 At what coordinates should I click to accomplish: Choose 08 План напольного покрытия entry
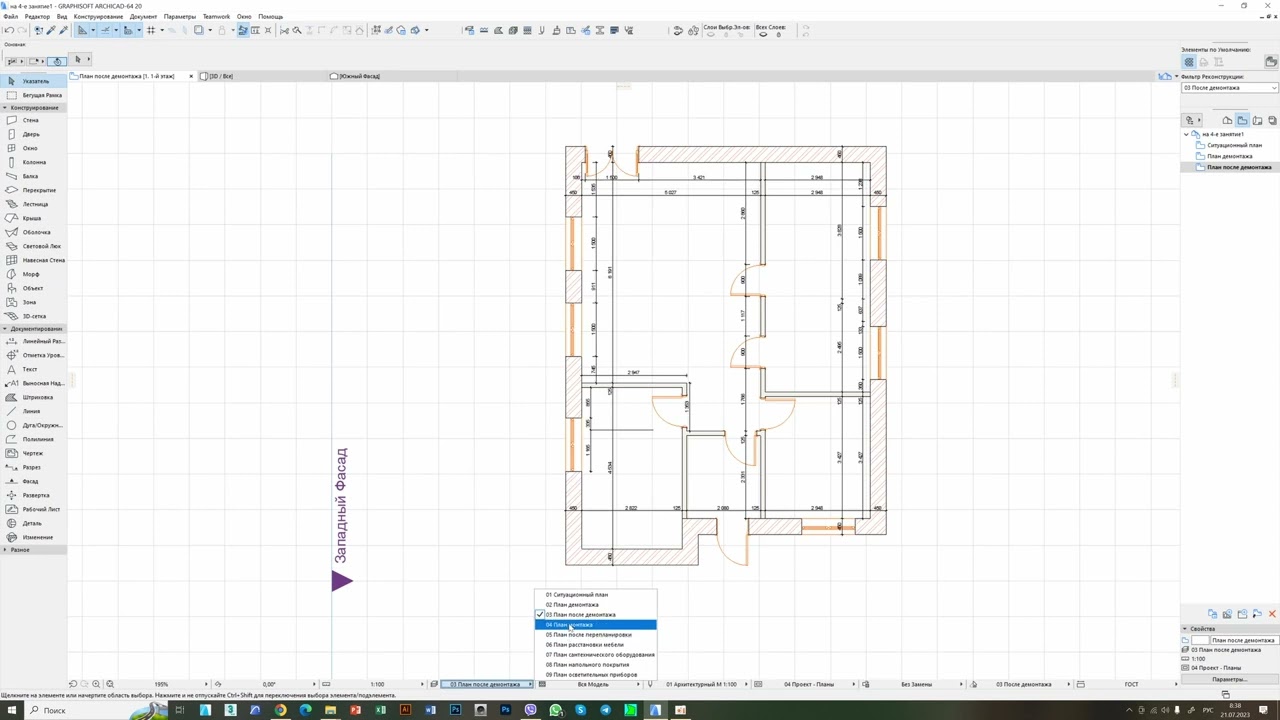595,665
